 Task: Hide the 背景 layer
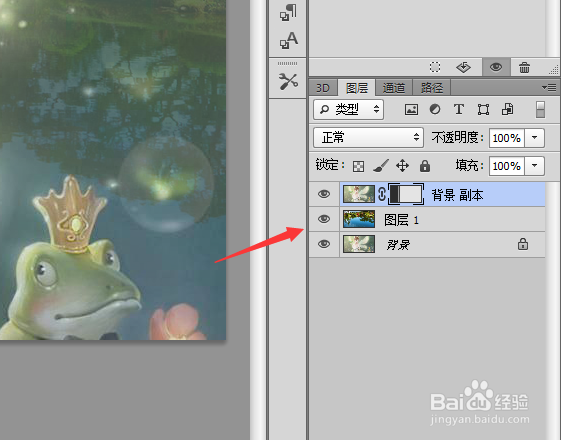pyautogui.click(x=324, y=244)
